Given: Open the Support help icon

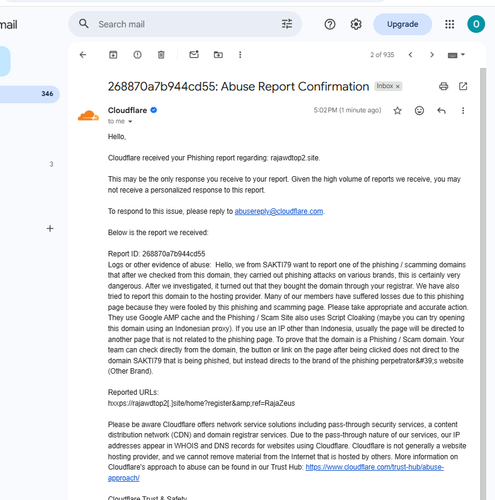Looking at the screenshot, I should tap(330, 24).
